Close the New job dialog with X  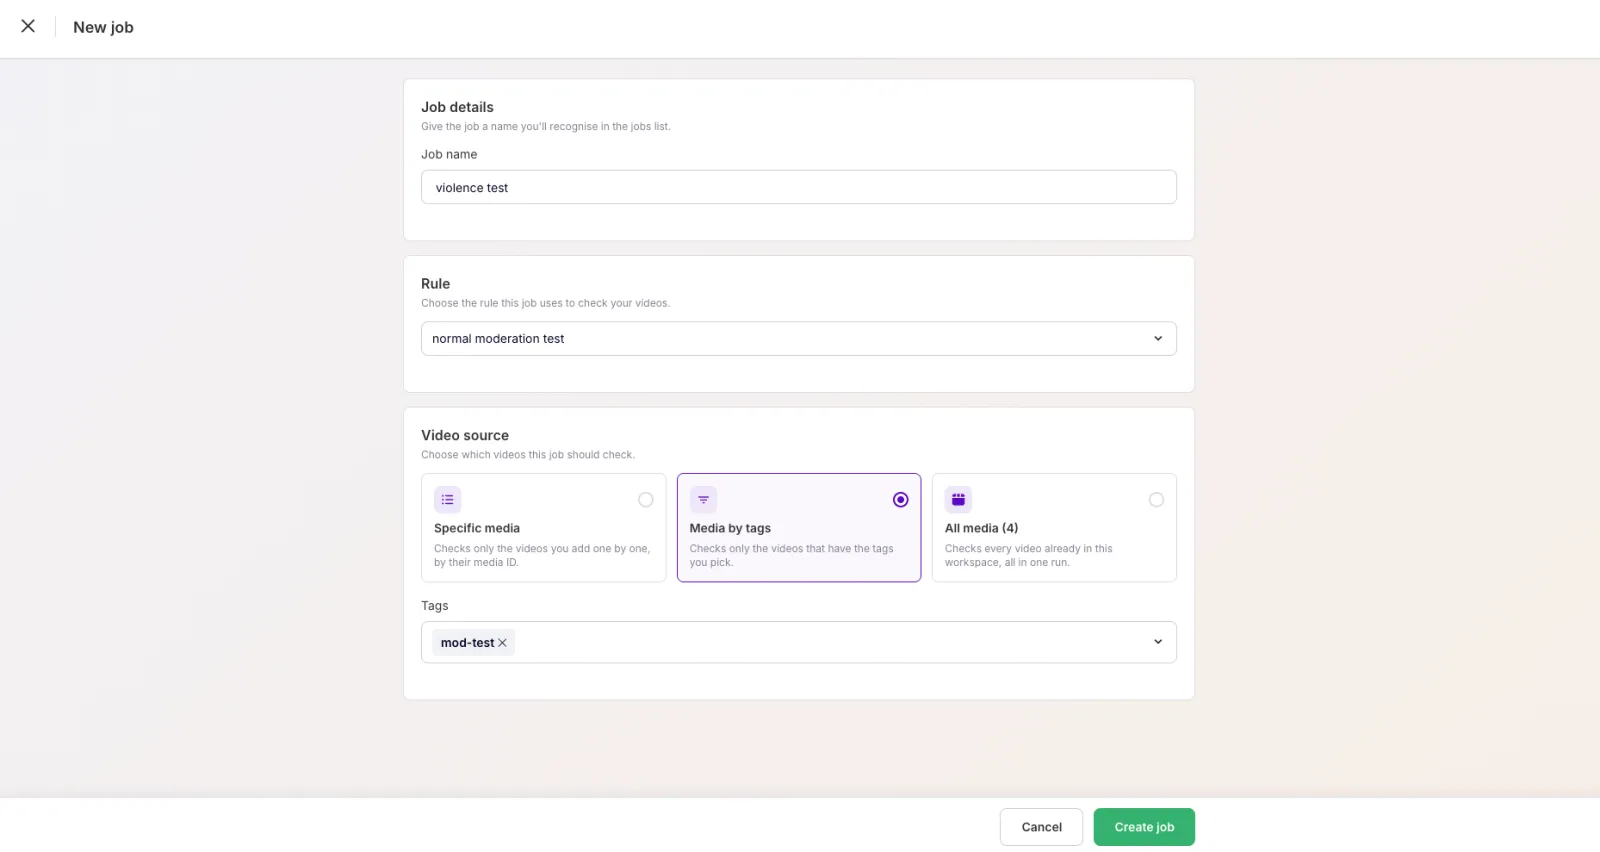[28, 26]
